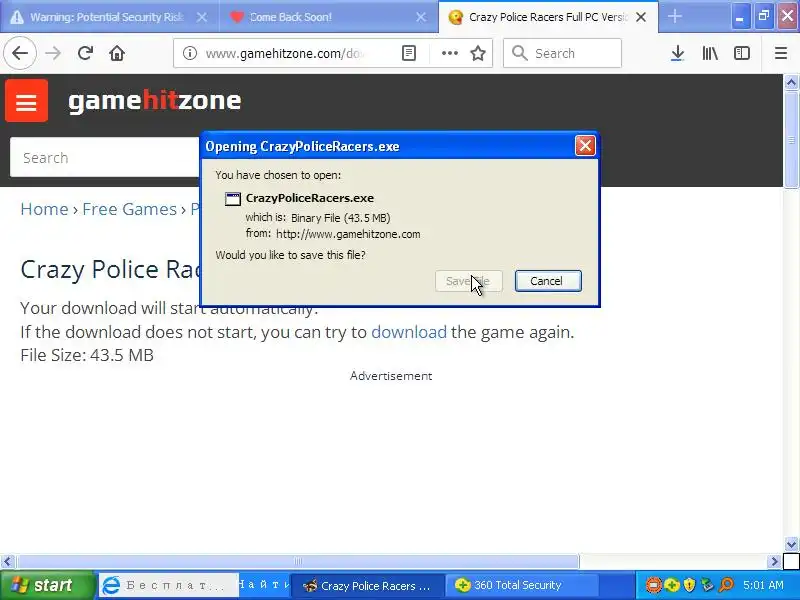Click the Firefox Search box
This screenshot has width=800, height=600.
[x=562, y=53]
